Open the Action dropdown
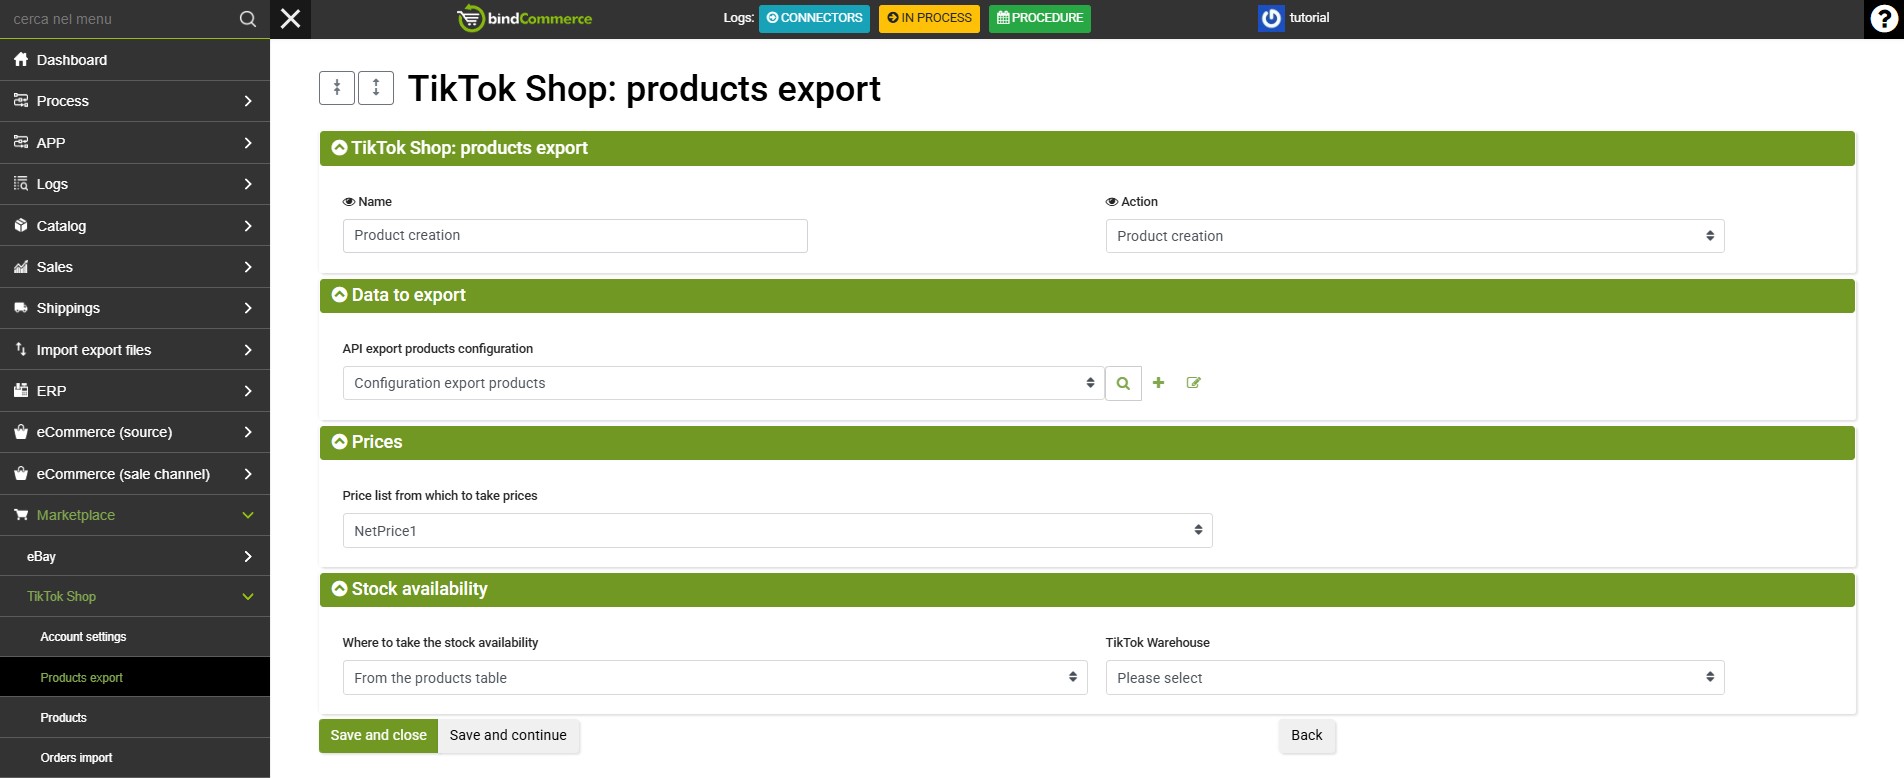The image size is (1904, 778). [1415, 236]
